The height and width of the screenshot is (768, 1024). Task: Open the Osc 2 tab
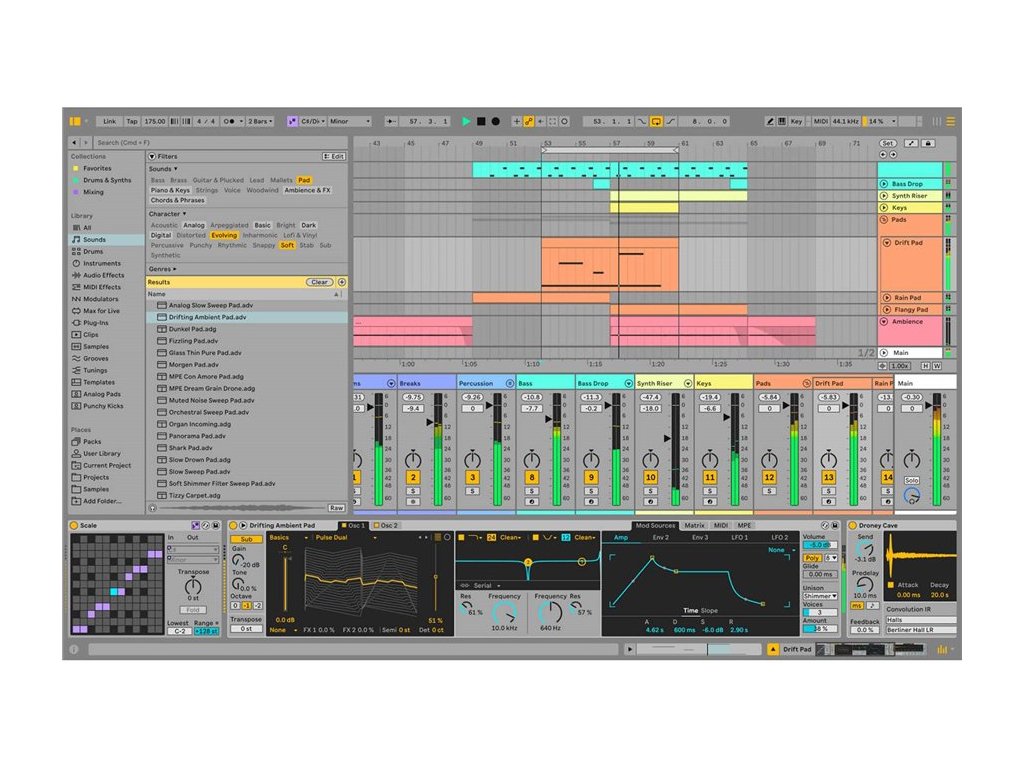385,525
